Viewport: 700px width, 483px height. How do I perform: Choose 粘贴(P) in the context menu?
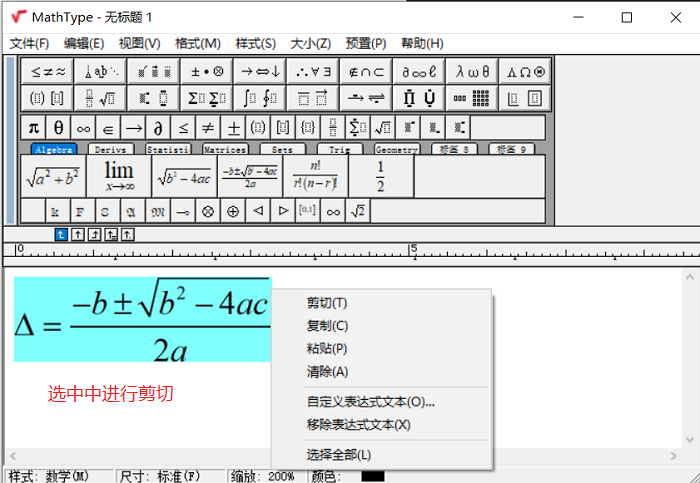(x=382, y=349)
